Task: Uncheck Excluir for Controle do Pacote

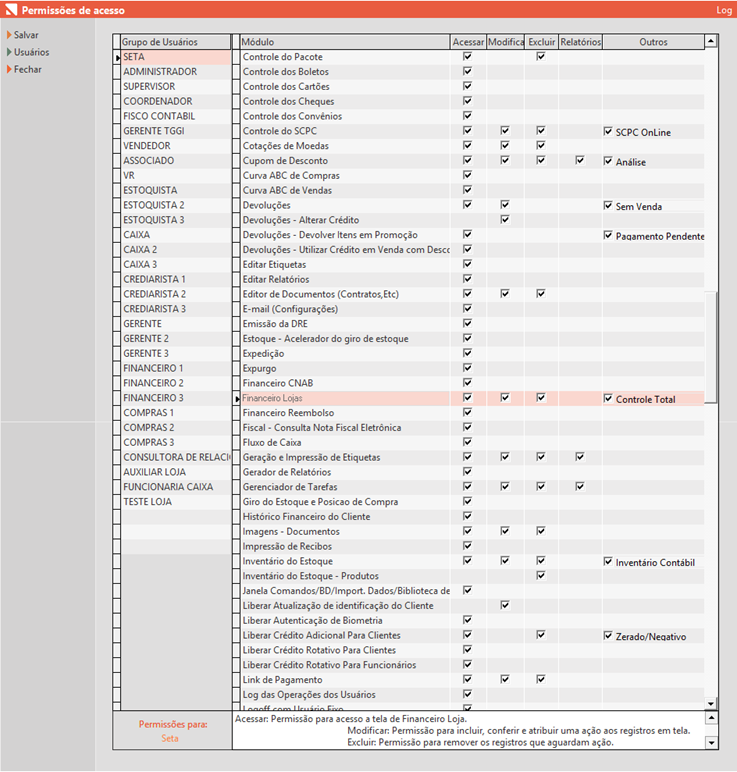Action: pyautogui.click(x=541, y=56)
